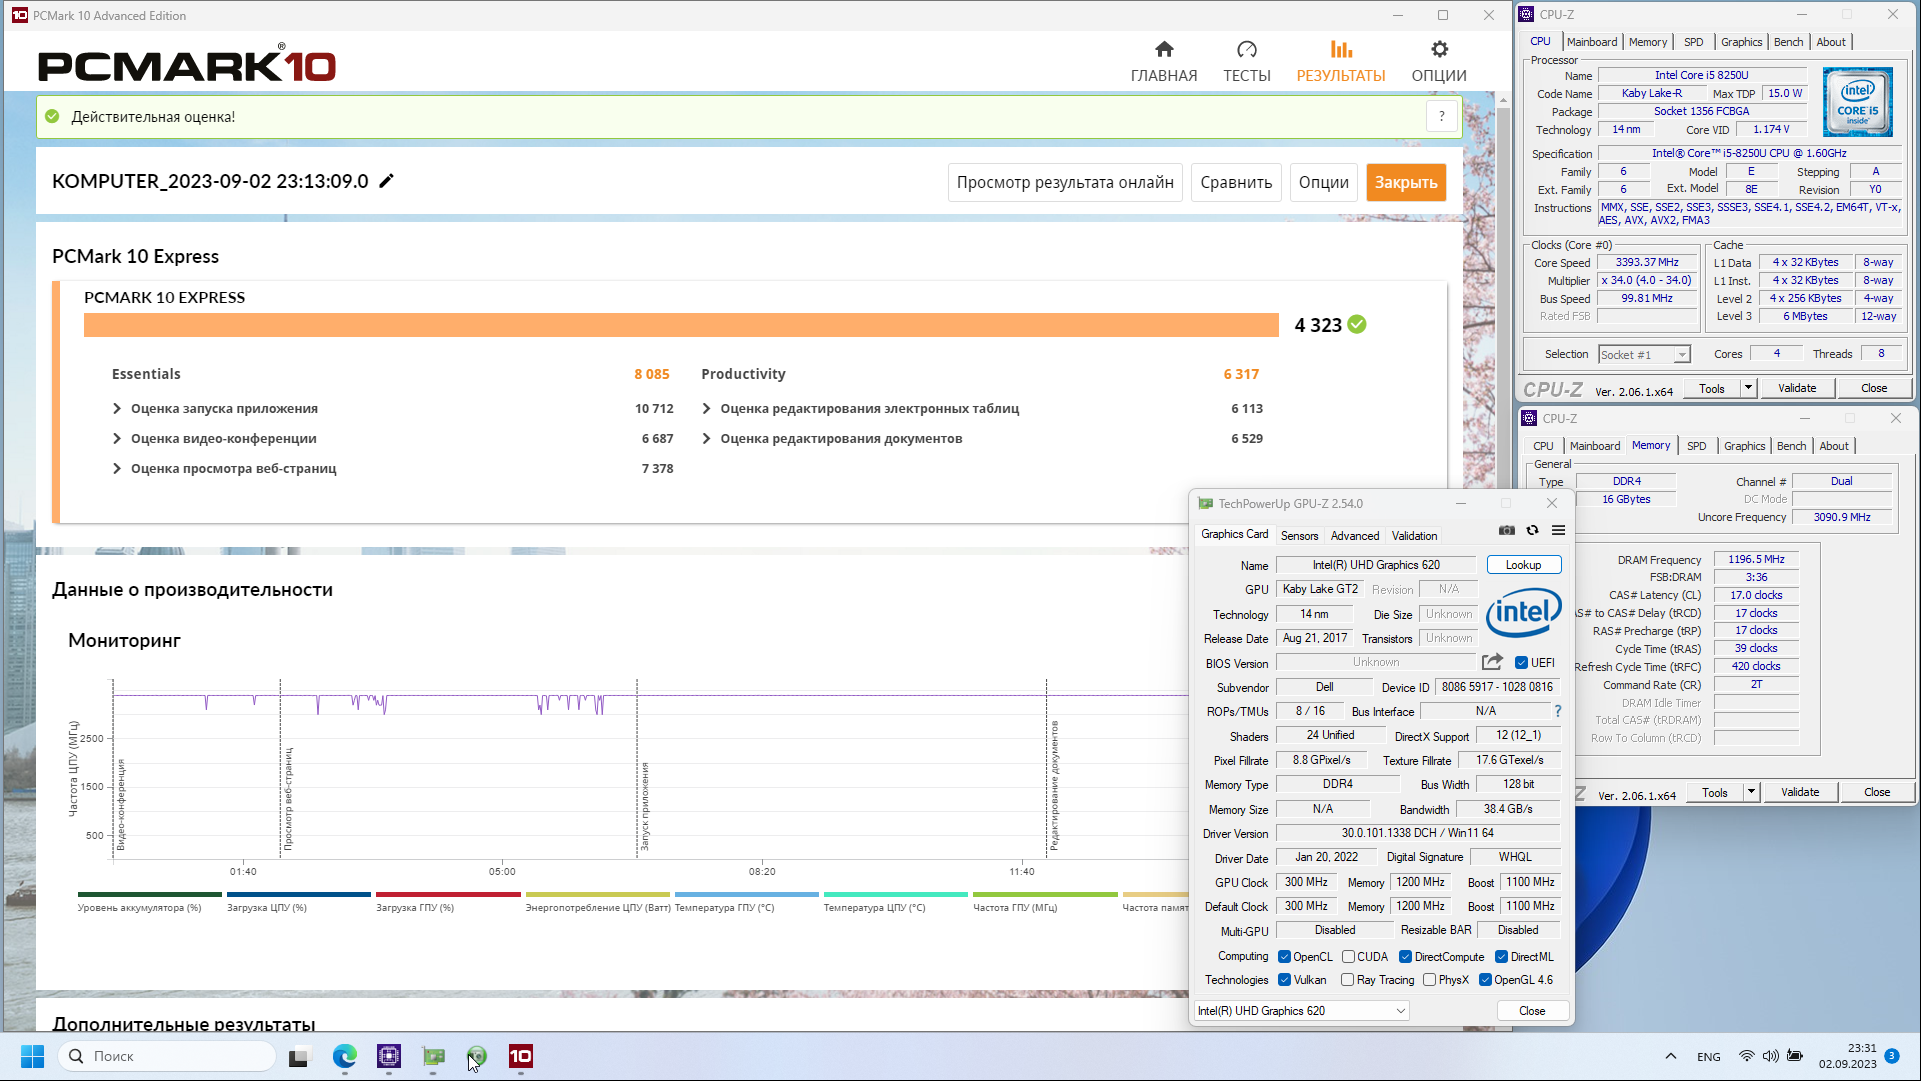1921x1081 pixels.
Task: Switch to Bench tab in upper CPU-Z
Action: pyautogui.click(x=1788, y=42)
